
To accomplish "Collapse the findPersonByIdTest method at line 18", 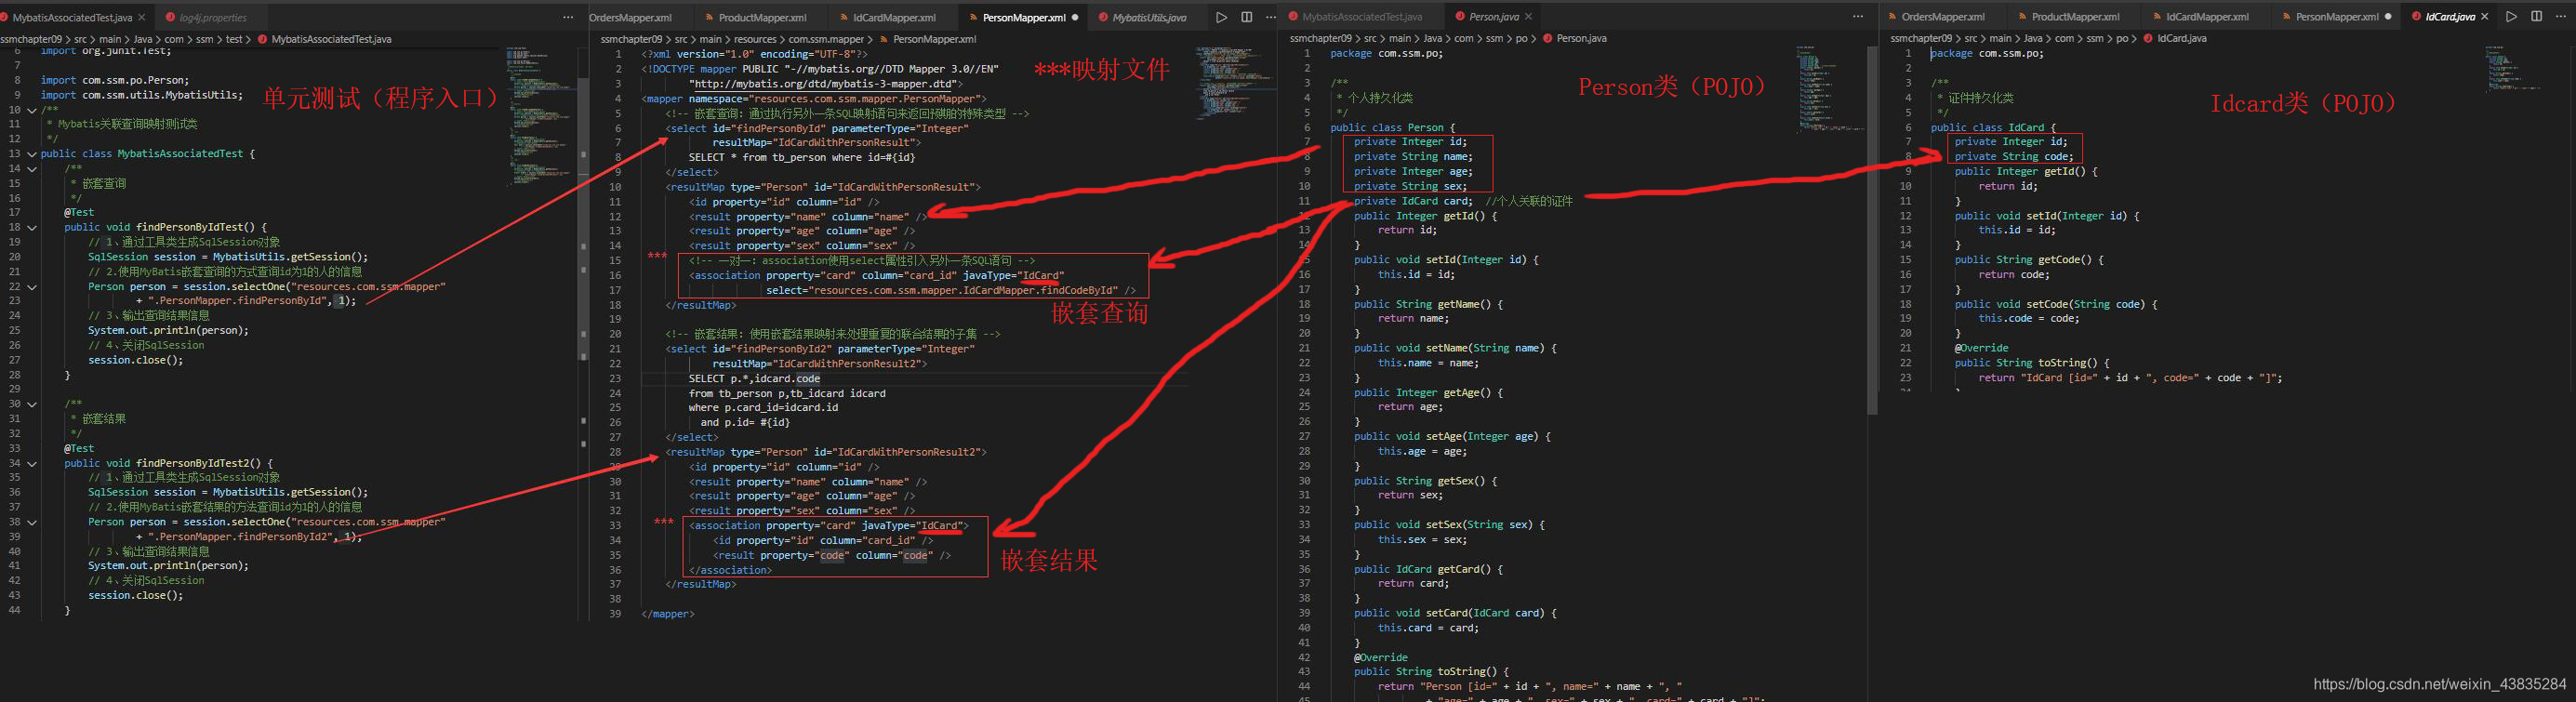I will pos(32,228).
